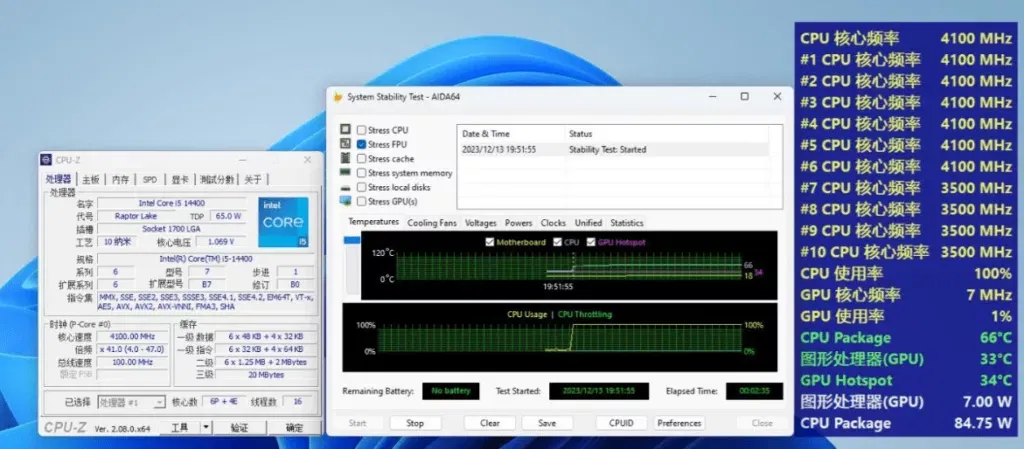Enable the Stress system memory checkbox
Image resolution: width=1024 pixels, height=449 pixels.
[361, 173]
